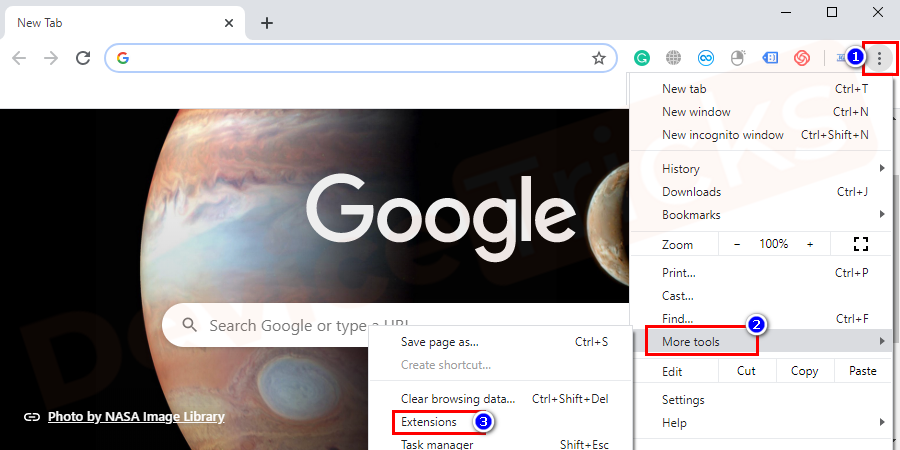This screenshot has width=900, height=450.
Task: Bookmark this page with the star icon
Action: 599,58
